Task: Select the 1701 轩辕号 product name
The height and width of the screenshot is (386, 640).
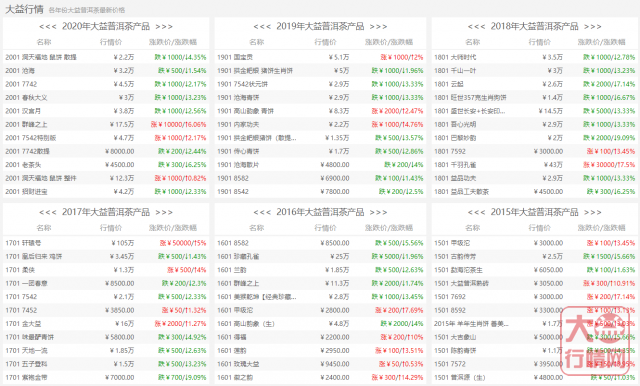Action: click(23, 243)
